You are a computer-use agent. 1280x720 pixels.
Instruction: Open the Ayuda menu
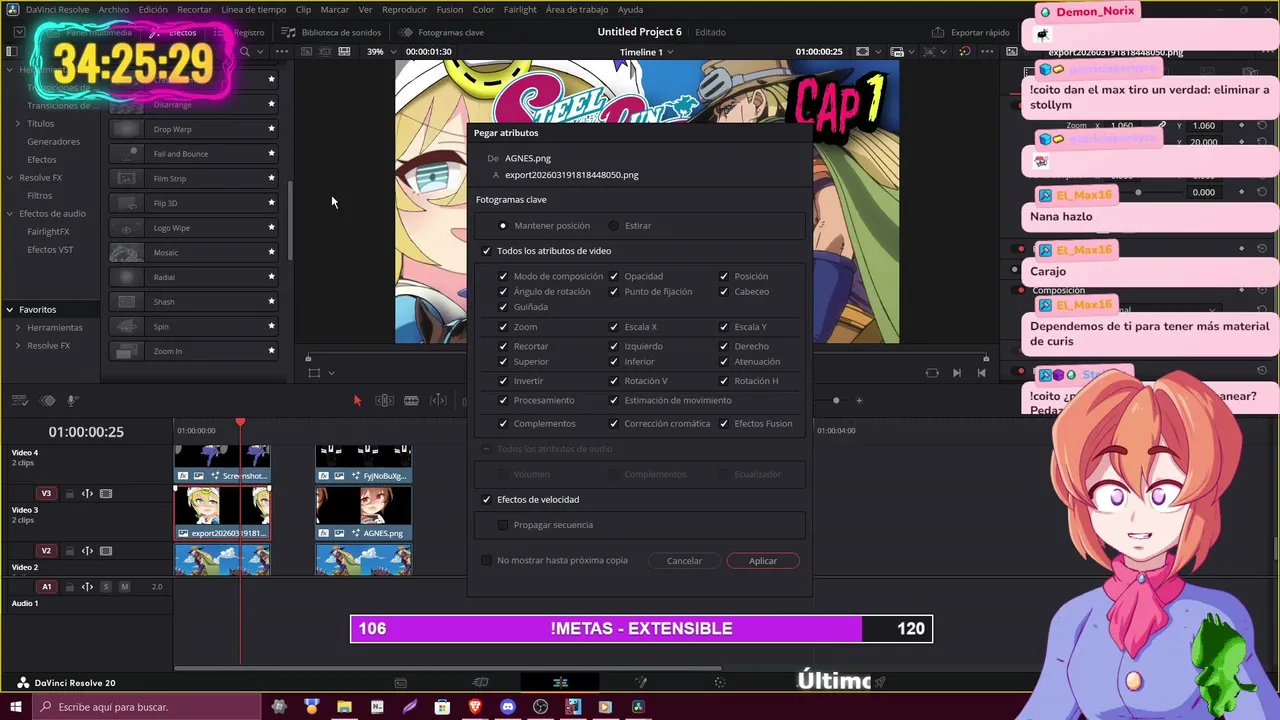pos(631,9)
